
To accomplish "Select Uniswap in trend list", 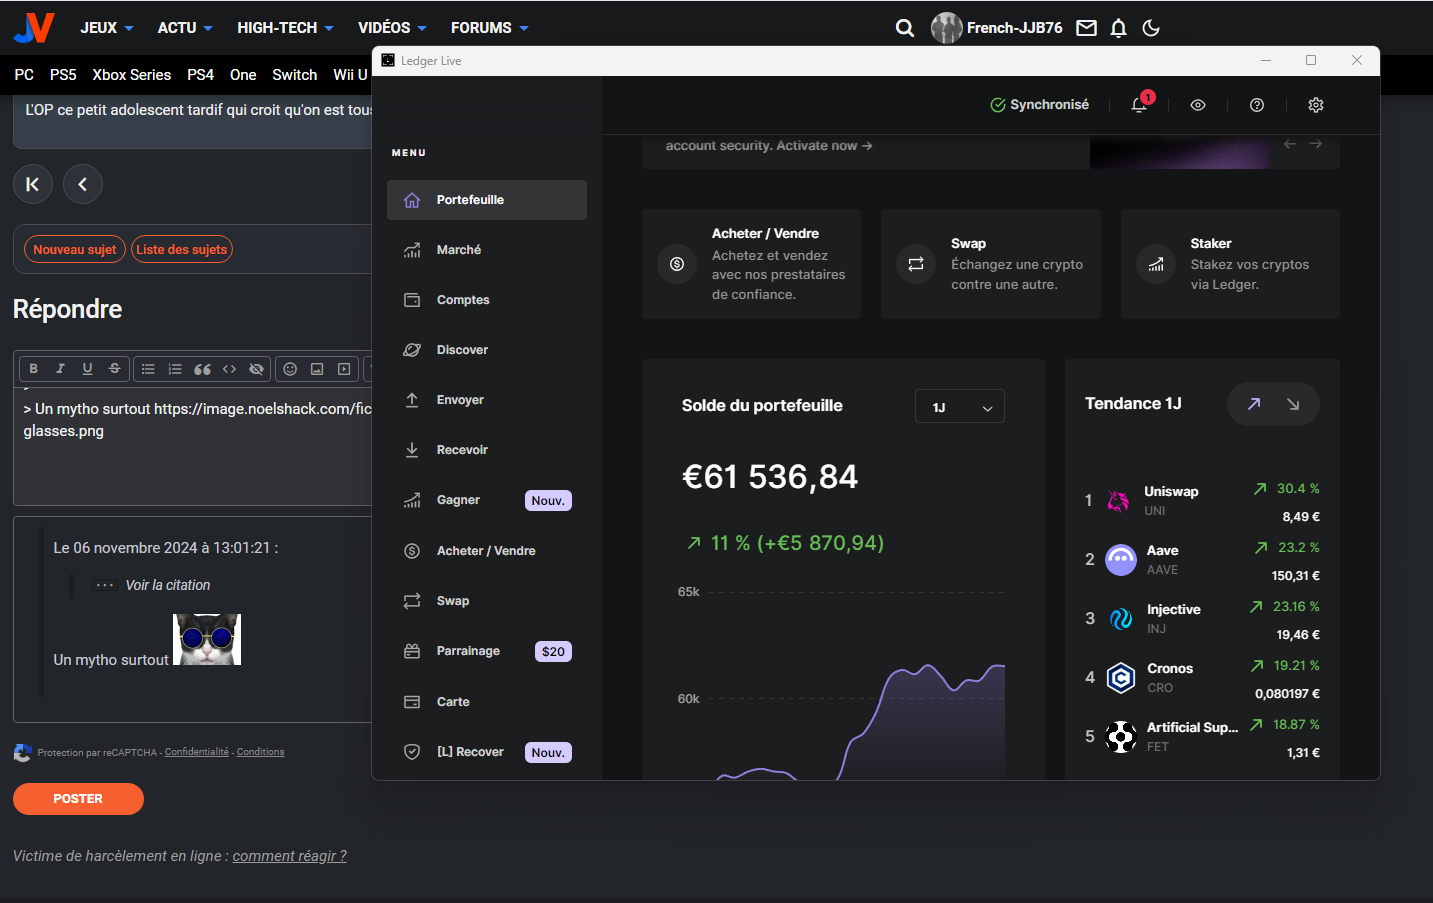I will (x=1202, y=501).
